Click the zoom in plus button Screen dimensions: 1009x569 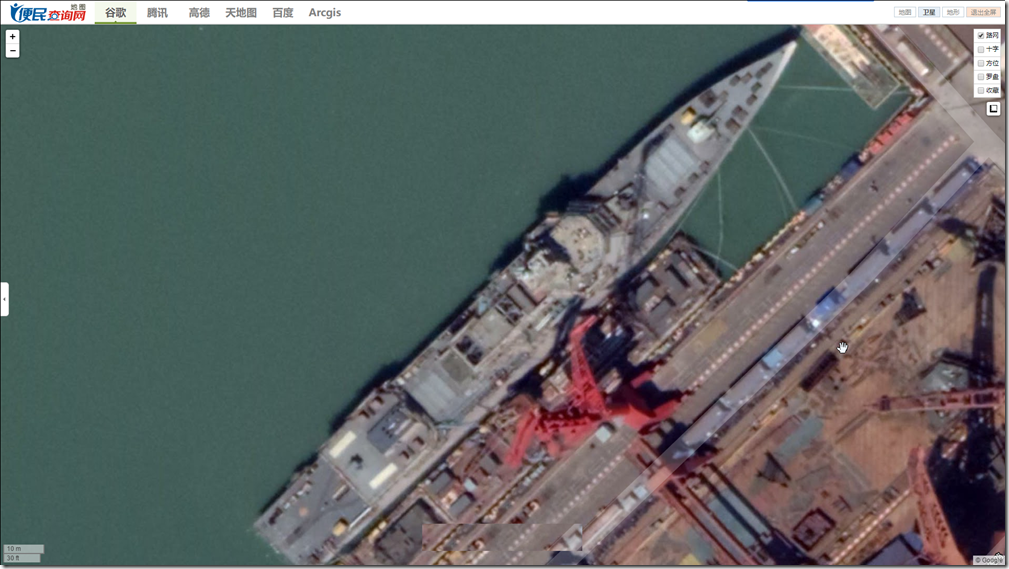(x=12, y=37)
